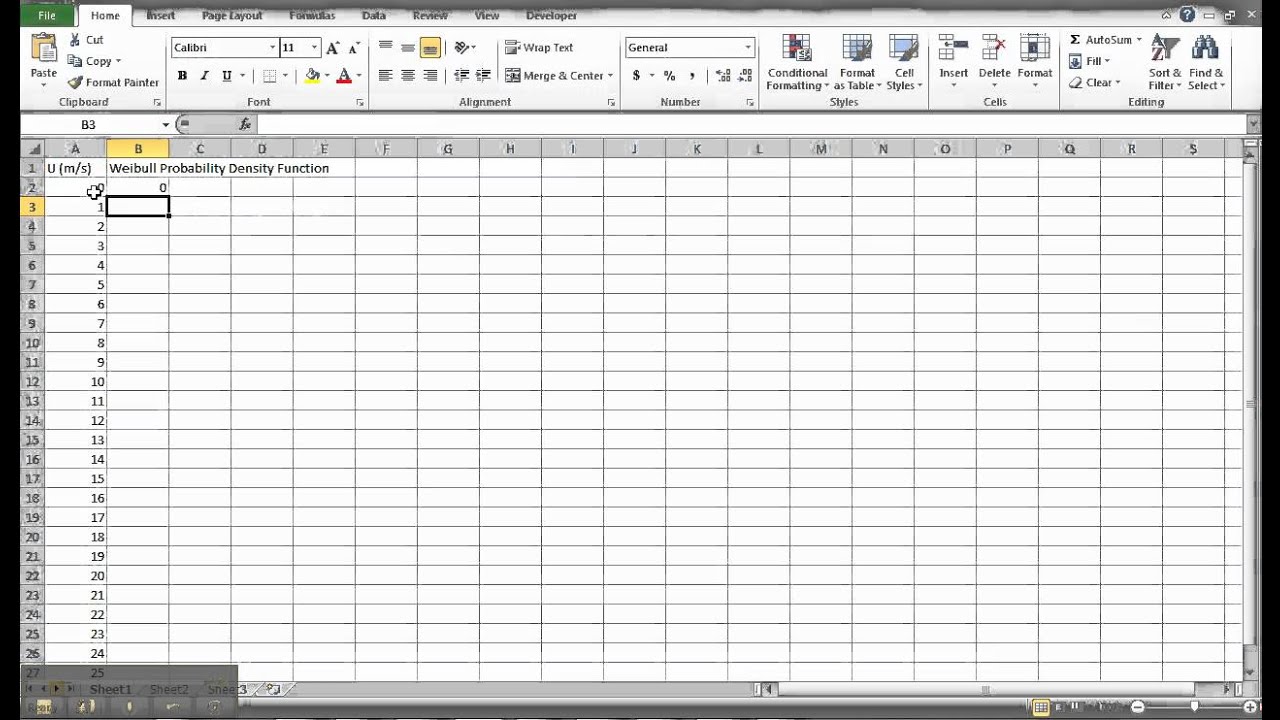Switch to Developer tab
This screenshot has height=720, width=1280.
(x=551, y=16)
